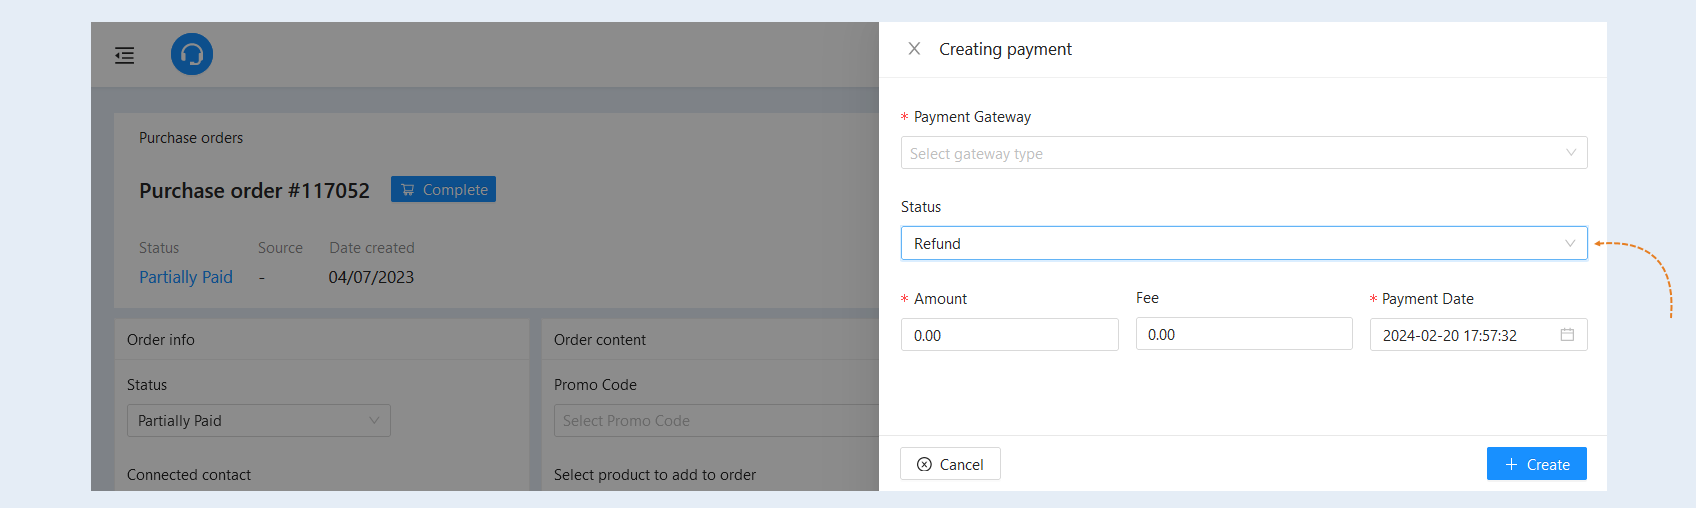This screenshot has height=508, width=1696.
Task: Open the Purchase orders breadcrumb
Action: (x=191, y=138)
